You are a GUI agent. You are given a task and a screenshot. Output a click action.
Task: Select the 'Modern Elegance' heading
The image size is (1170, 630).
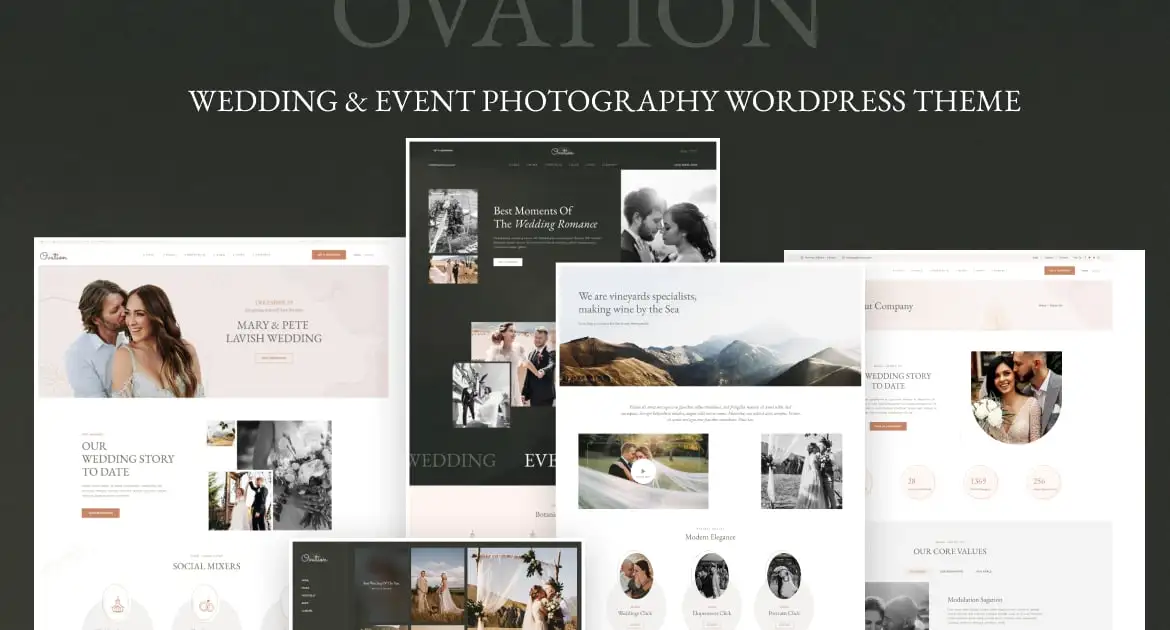click(x=710, y=537)
